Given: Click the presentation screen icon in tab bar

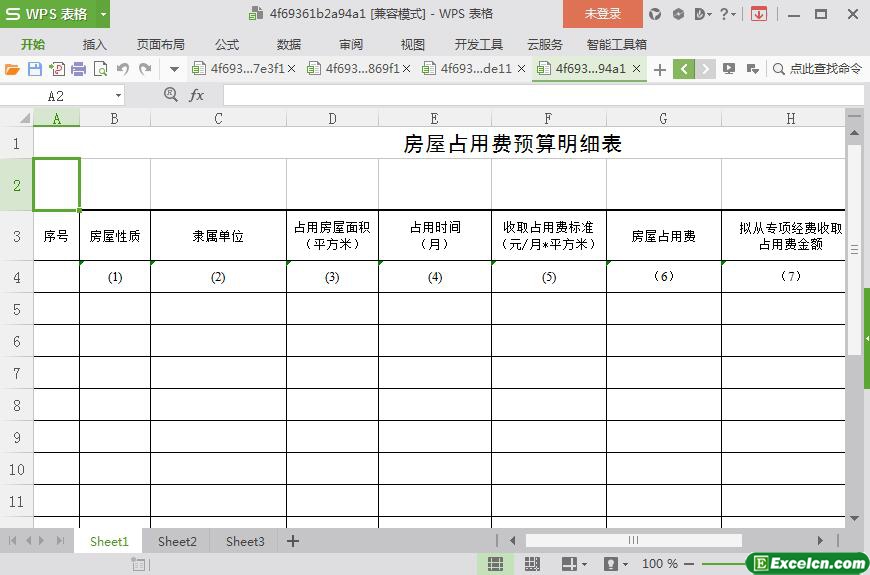Looking at the screenshot, I should click(x=729, y=69).
